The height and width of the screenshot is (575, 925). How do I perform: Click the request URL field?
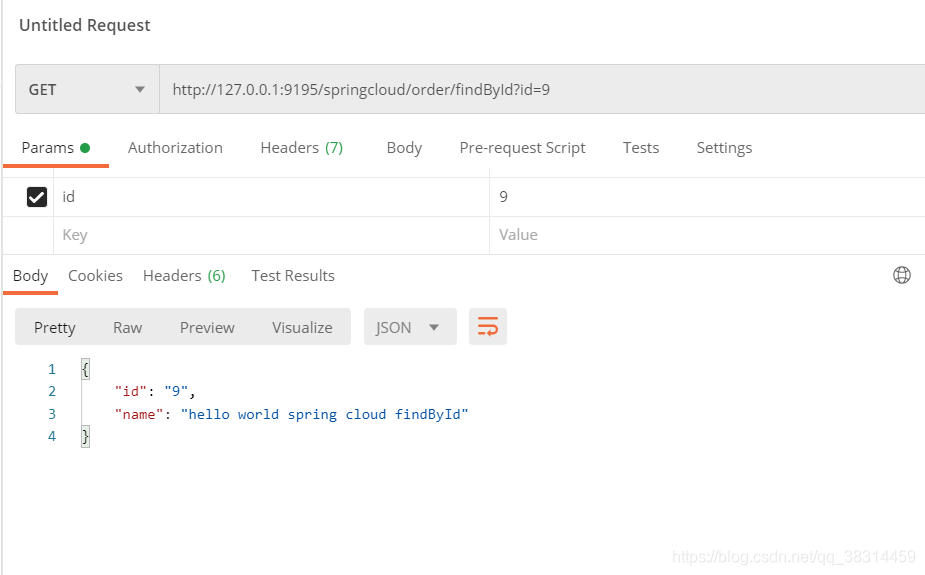(542, 90)
